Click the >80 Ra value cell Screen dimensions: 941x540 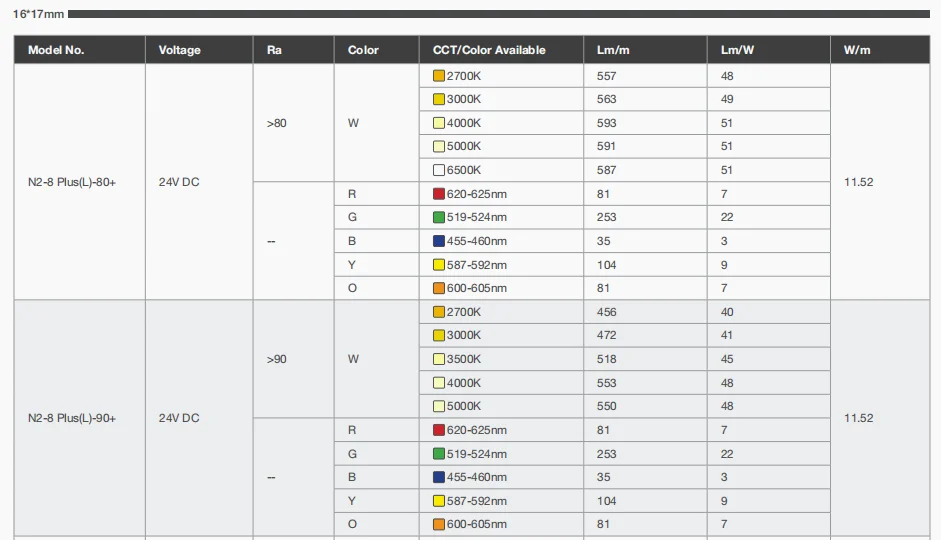point(277,123)
